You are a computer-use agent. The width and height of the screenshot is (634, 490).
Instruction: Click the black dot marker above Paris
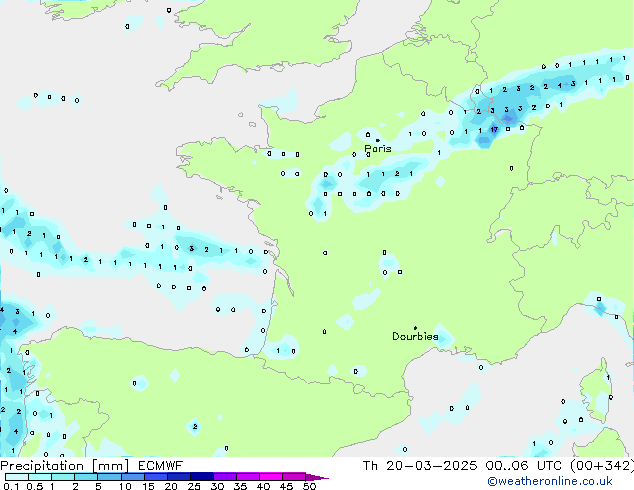click(x=378, y=140)
